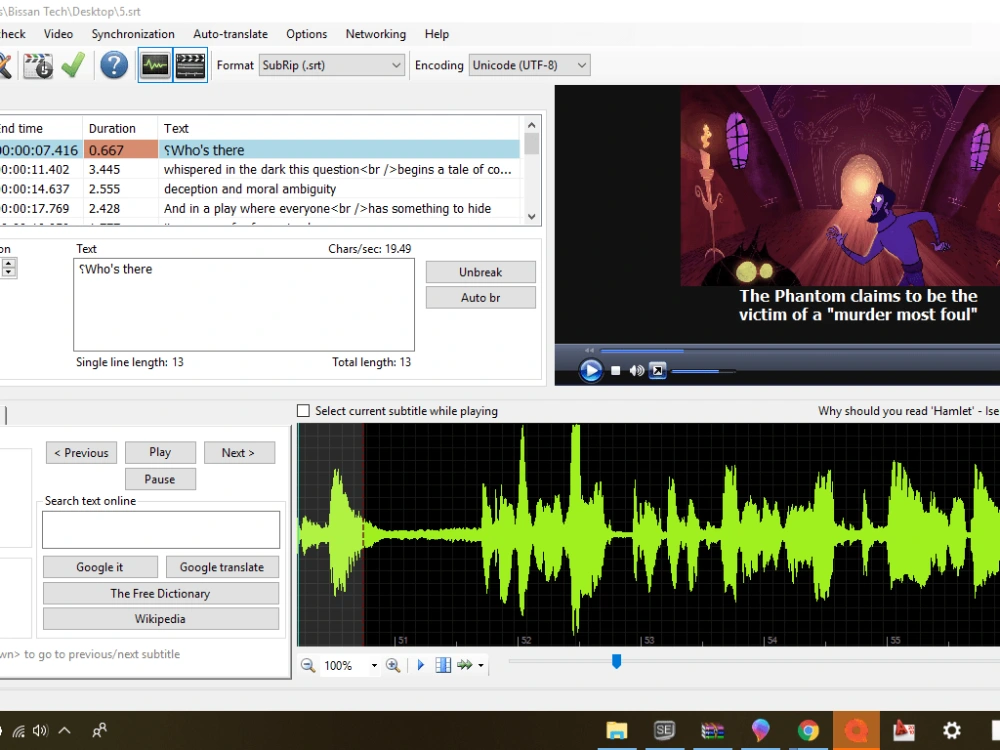
Task: Click inside the subtitle Text edit box
Action: pyautogui.click(x=244, y=305)
